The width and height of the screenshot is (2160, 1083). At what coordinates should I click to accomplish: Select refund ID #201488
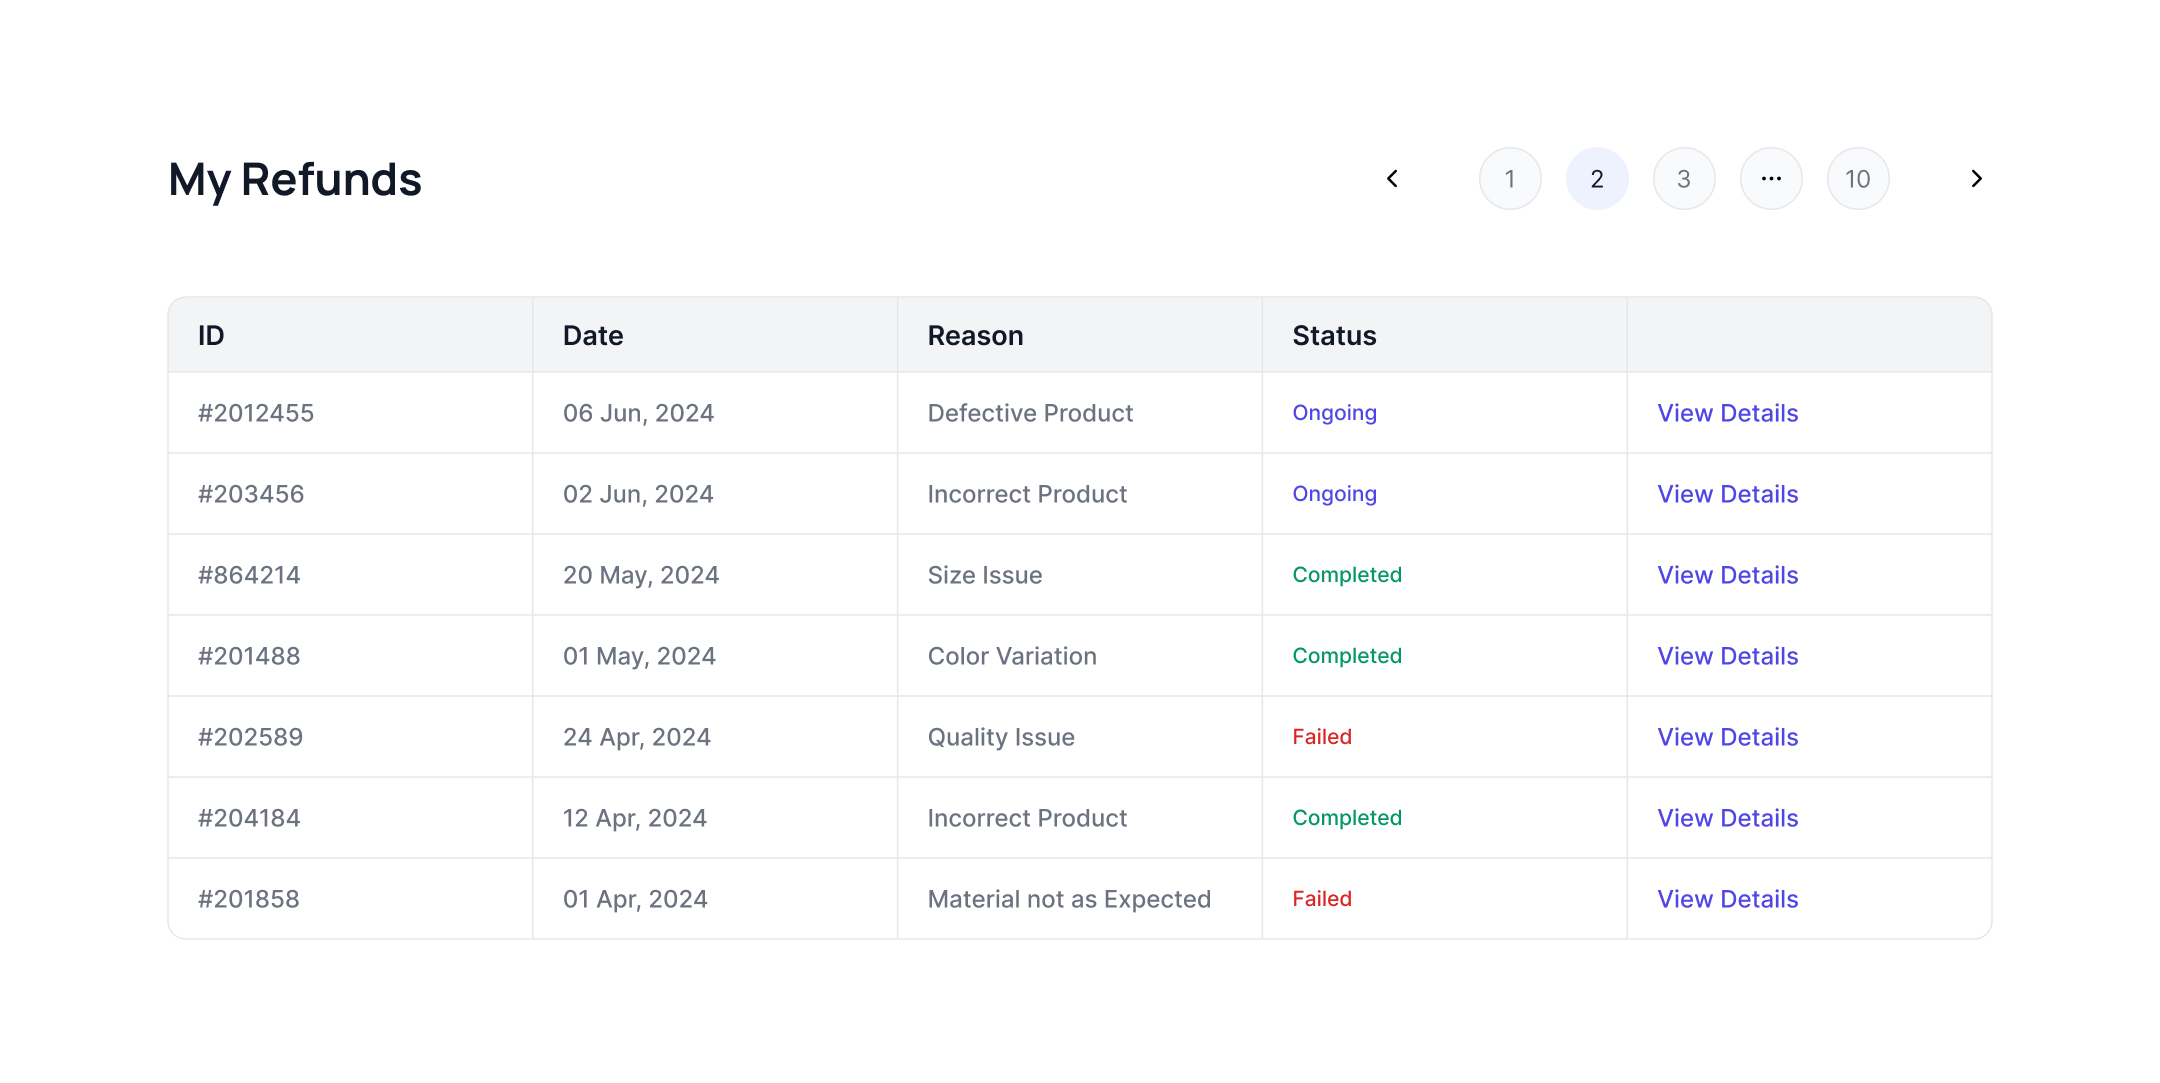[249, 656]
